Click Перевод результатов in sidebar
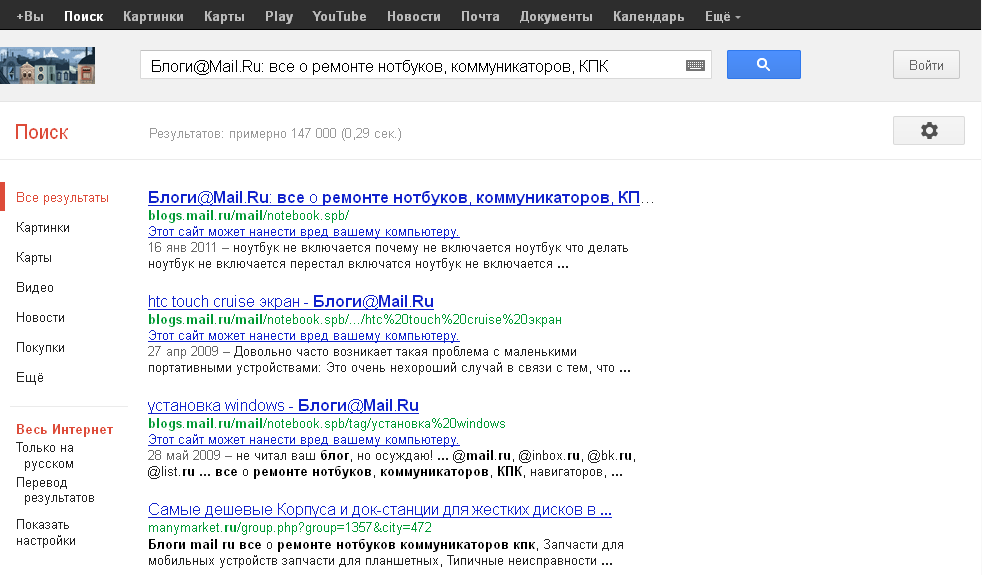Viewport: 982px width, 575px height. pos(55,490)
